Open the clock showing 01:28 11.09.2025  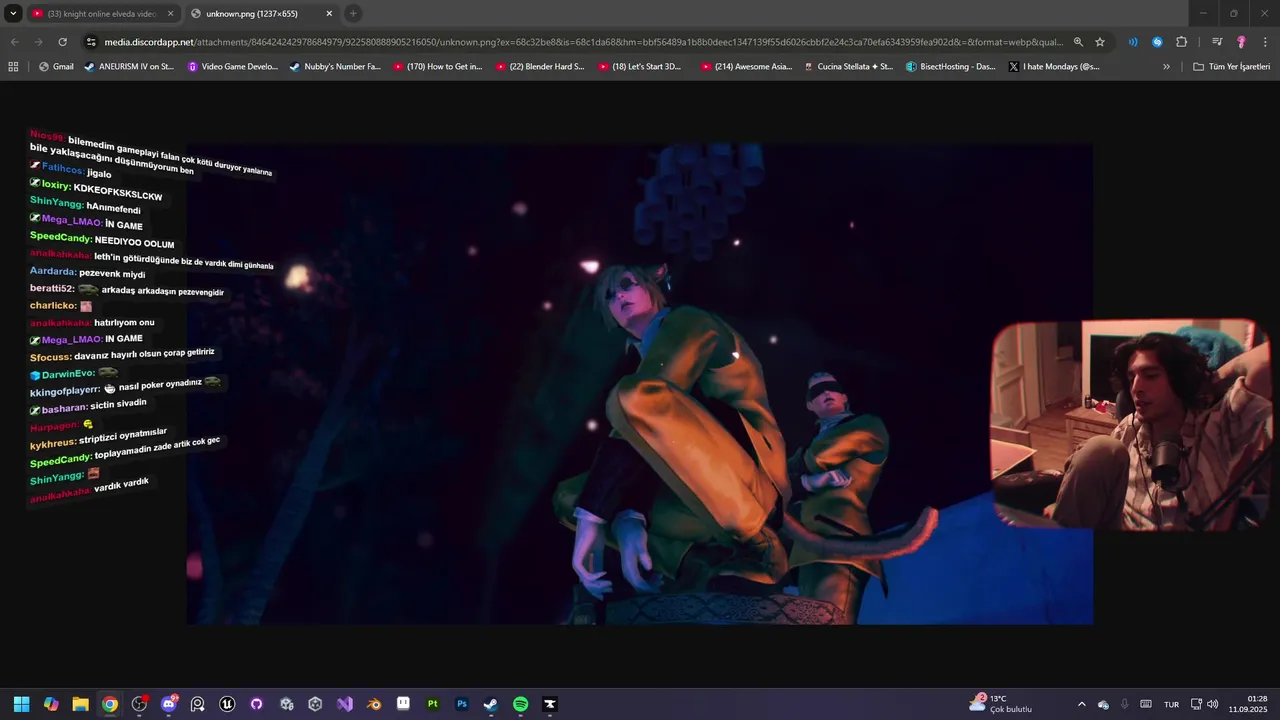click(1248, 704)
